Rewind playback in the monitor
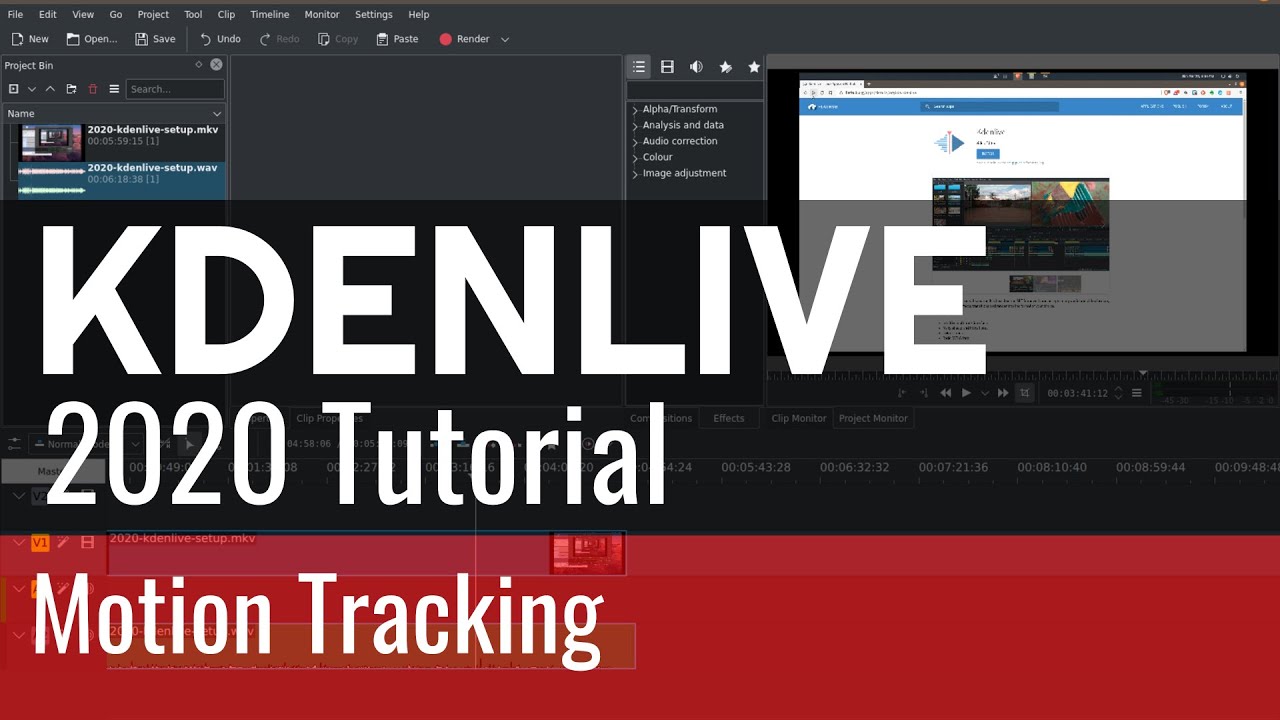Screen dimensions: 1280x720 946,393
